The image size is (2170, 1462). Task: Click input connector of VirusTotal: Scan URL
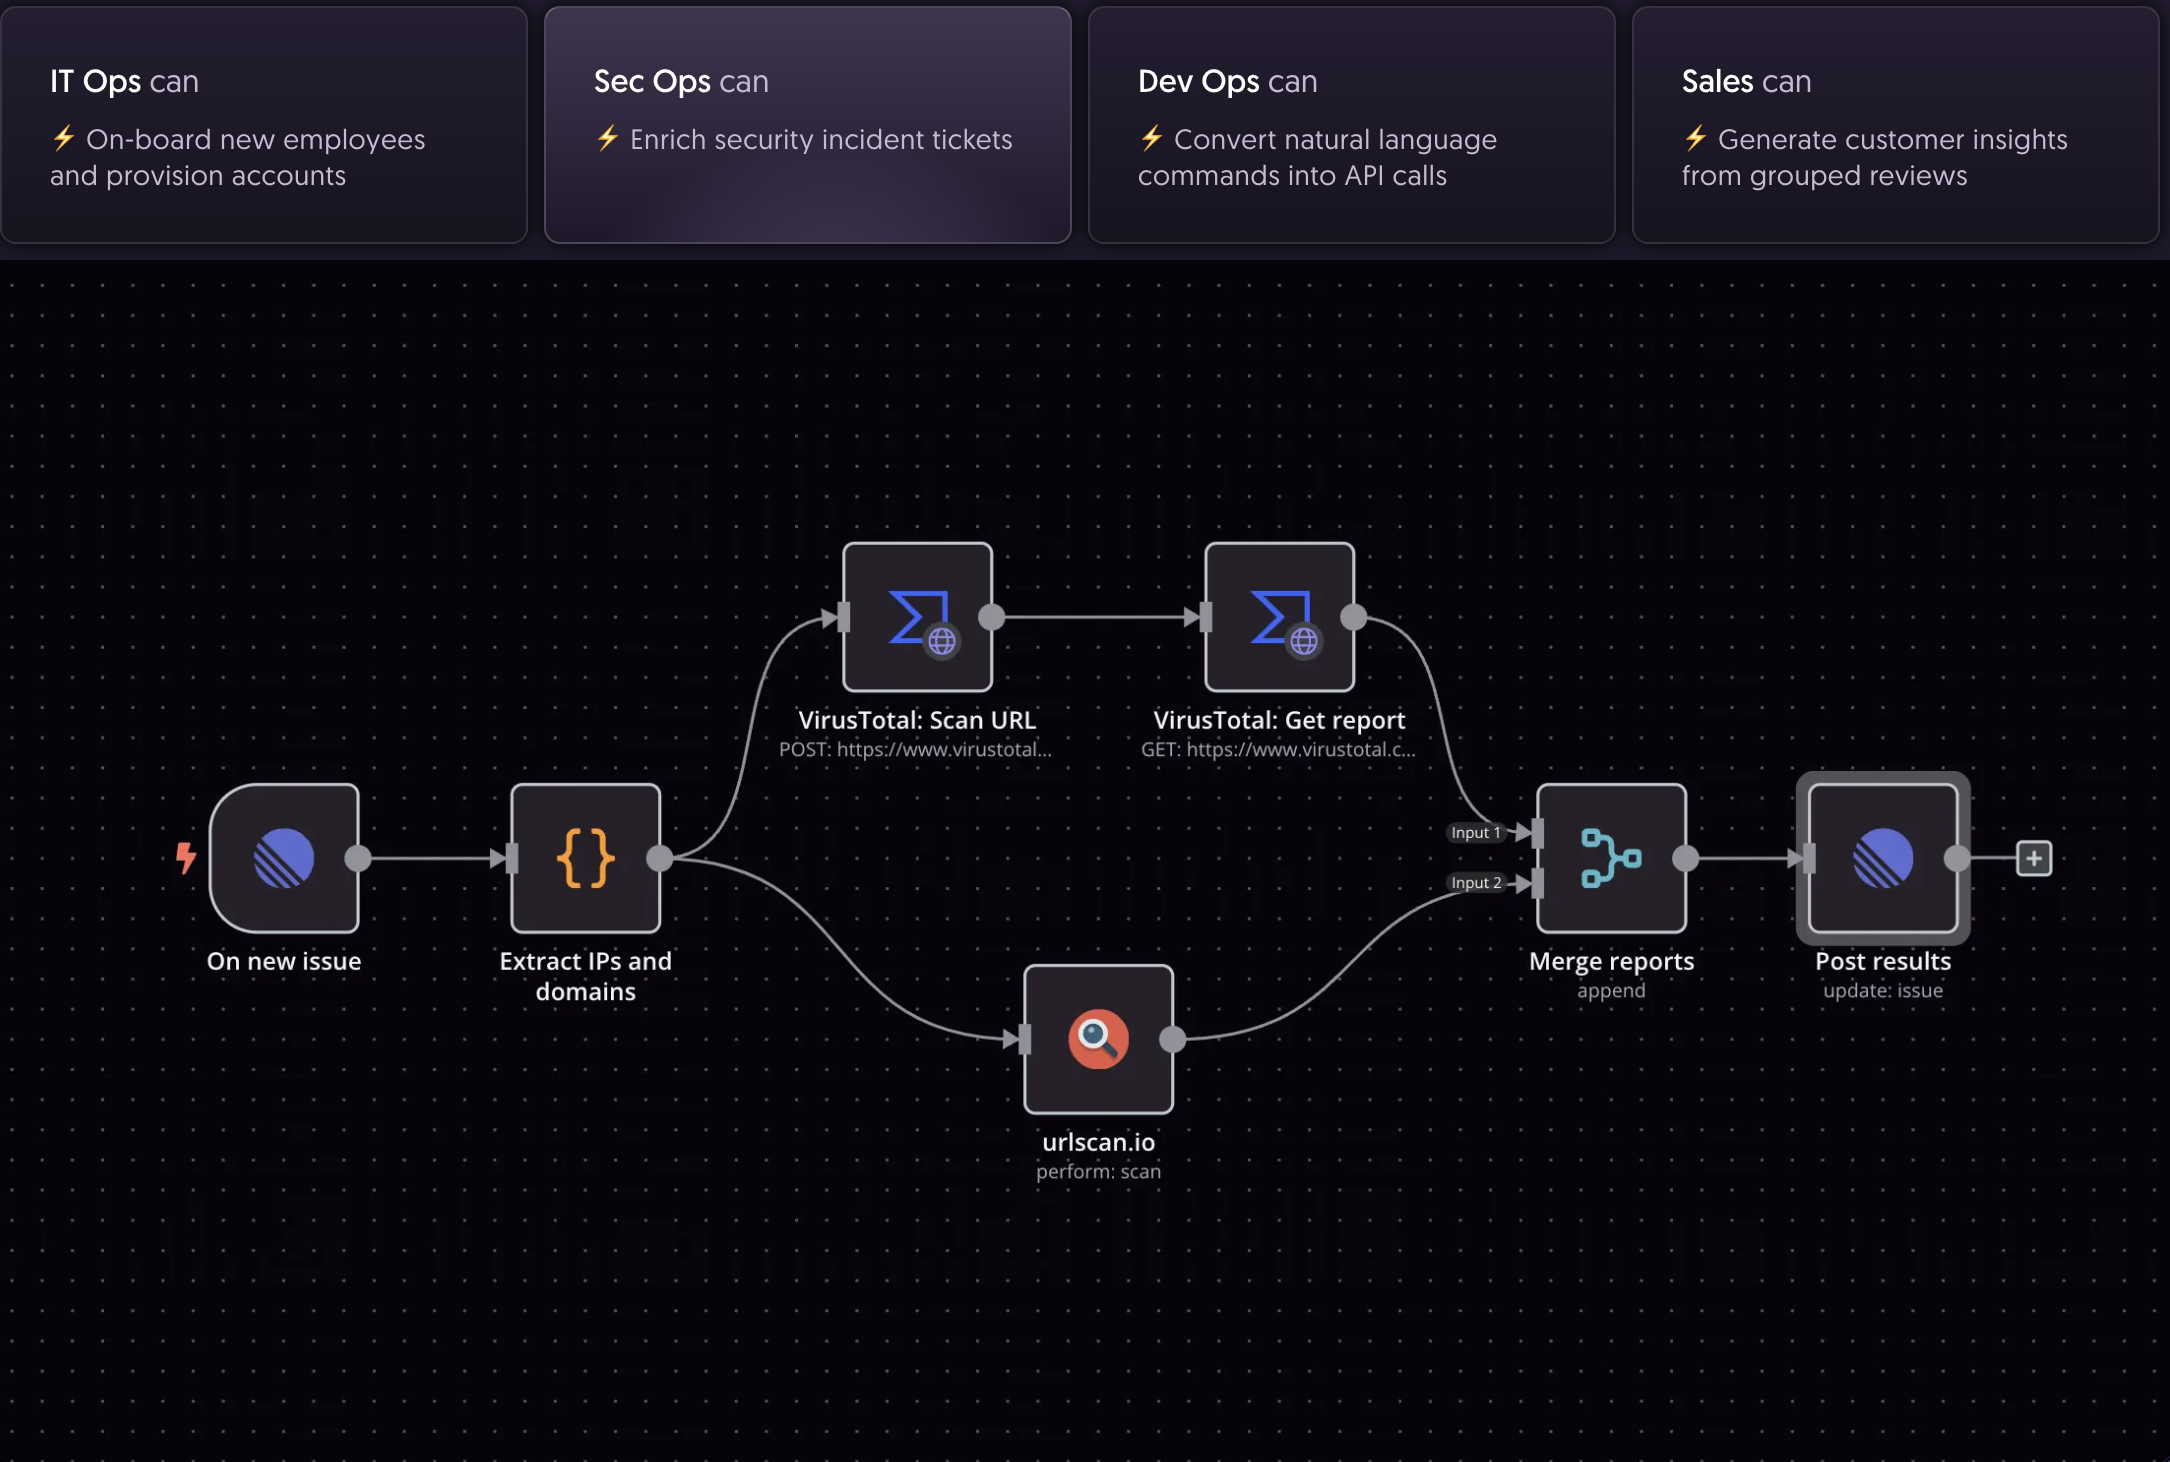[x=844, y=617]
